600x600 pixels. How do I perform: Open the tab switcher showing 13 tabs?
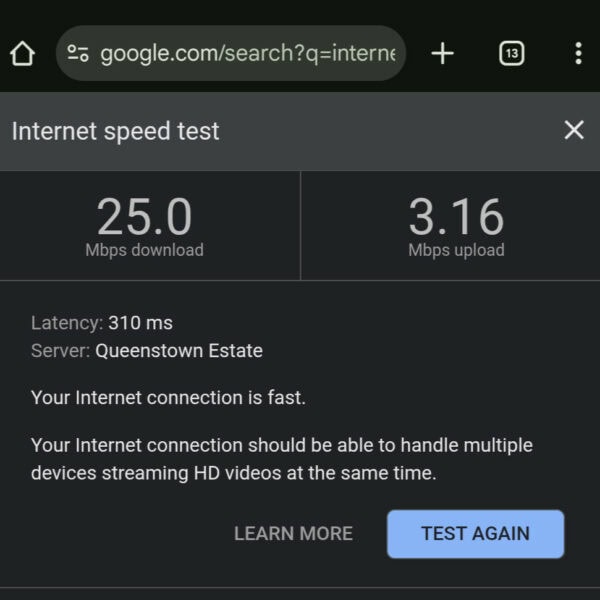[x=511, y=54]
